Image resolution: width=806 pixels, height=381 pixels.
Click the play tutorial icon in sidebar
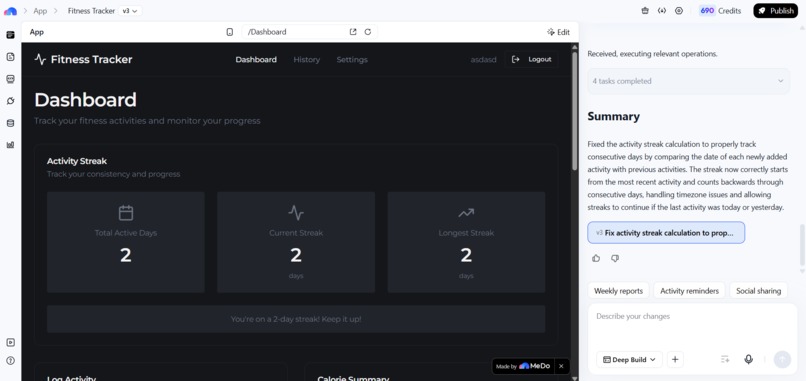point(10,342)
